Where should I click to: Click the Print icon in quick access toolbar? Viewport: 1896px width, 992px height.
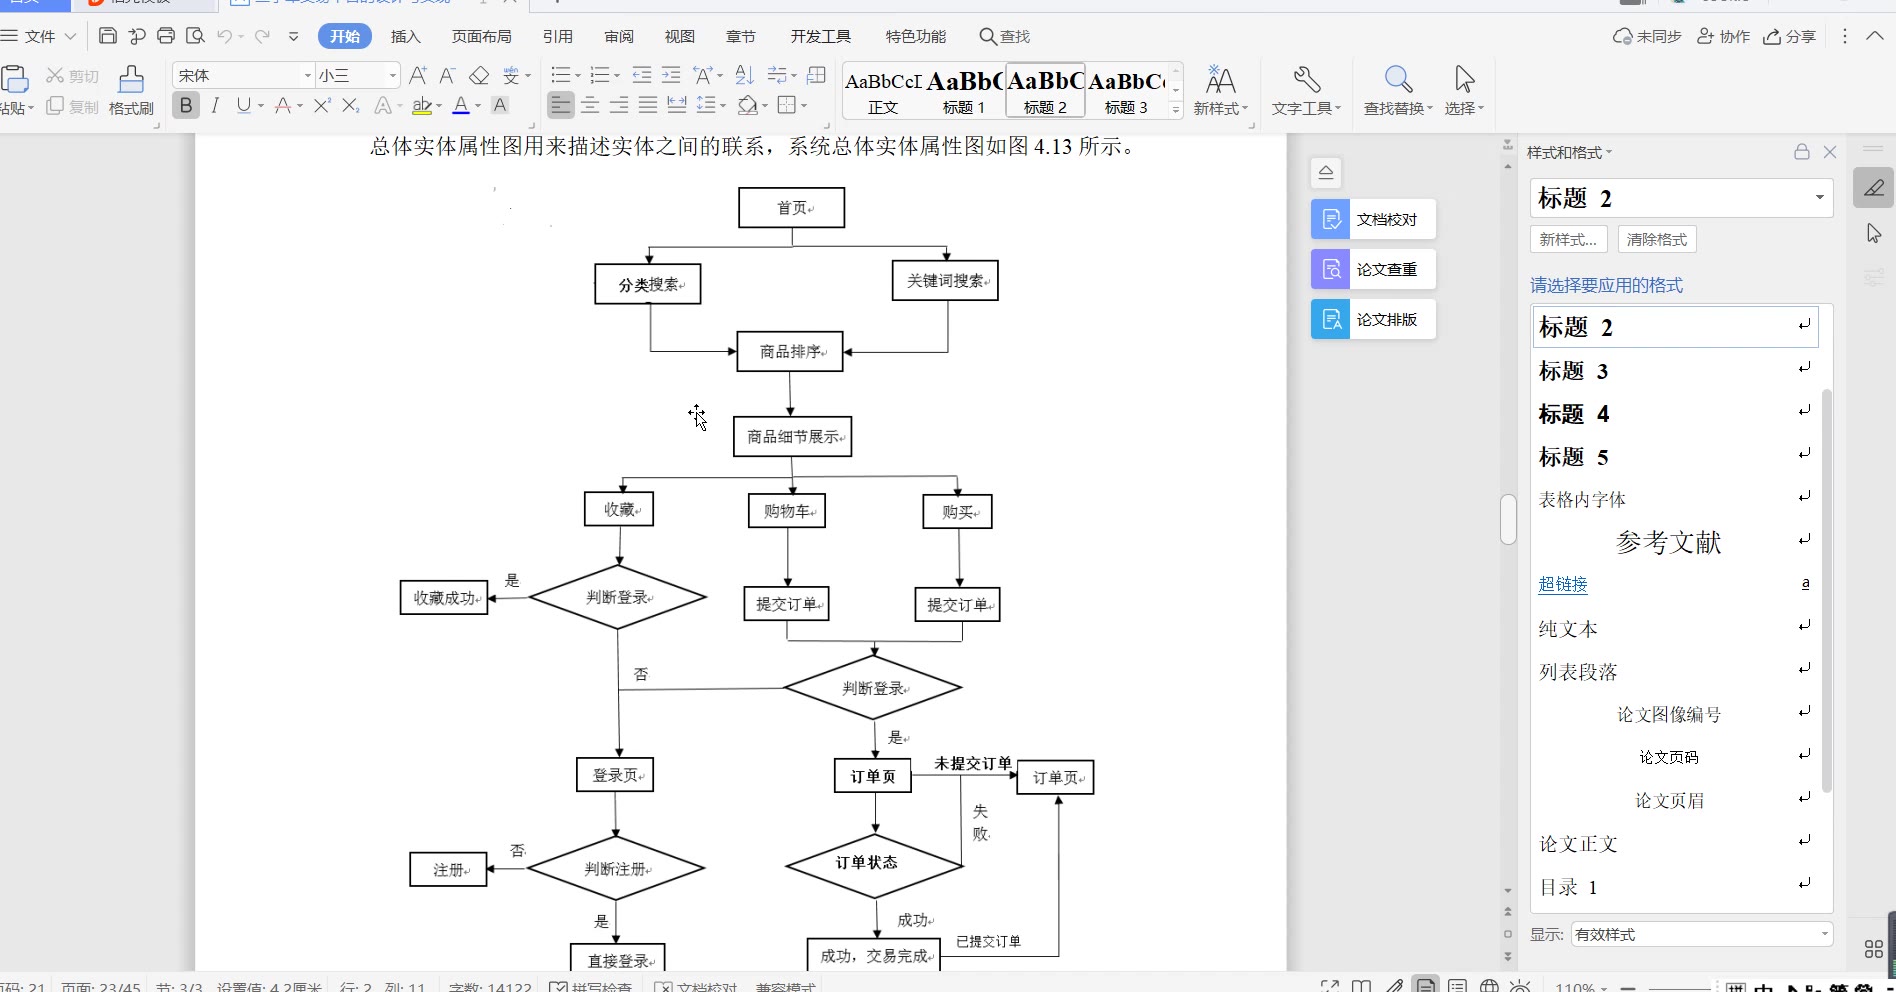tap(166, 36)
